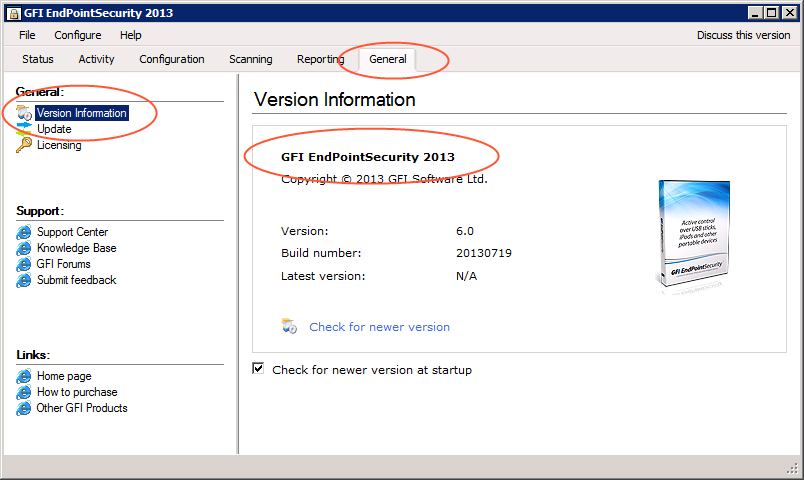Click the version value 6.0

(465, 231)
